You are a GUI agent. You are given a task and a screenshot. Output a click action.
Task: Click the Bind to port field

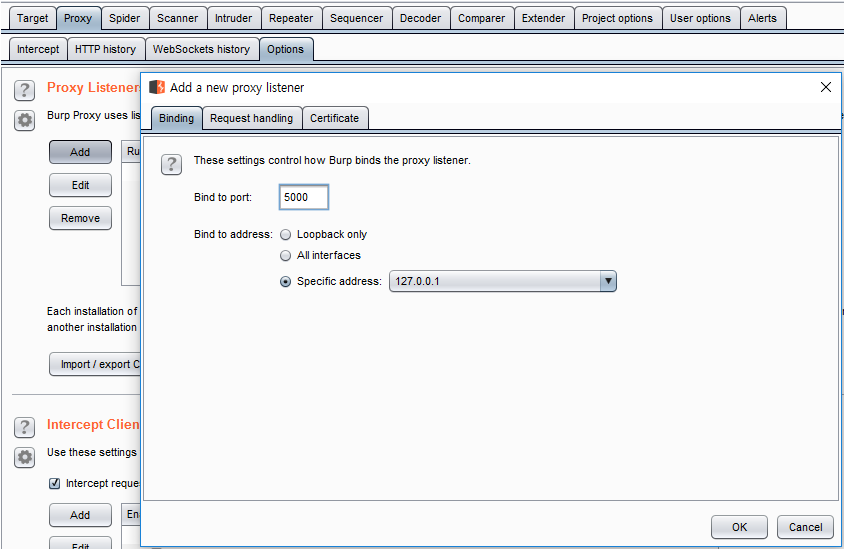click(303, 197)
